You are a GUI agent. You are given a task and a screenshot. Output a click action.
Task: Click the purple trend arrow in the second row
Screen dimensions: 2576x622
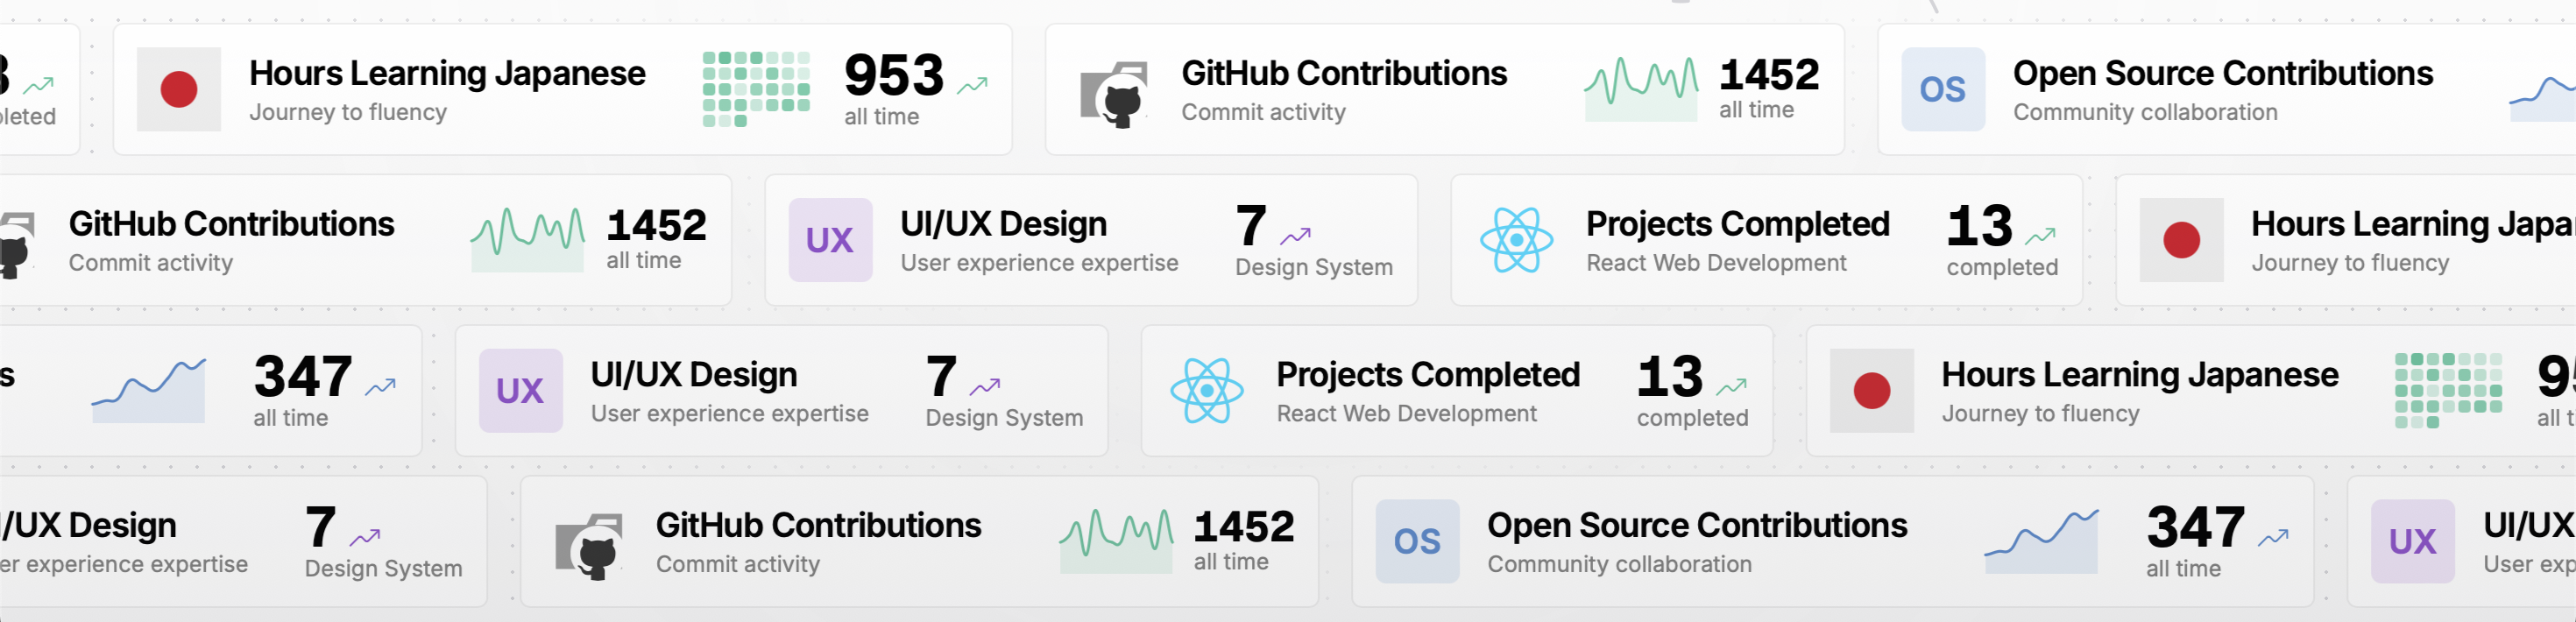(x=1295, y=237)
